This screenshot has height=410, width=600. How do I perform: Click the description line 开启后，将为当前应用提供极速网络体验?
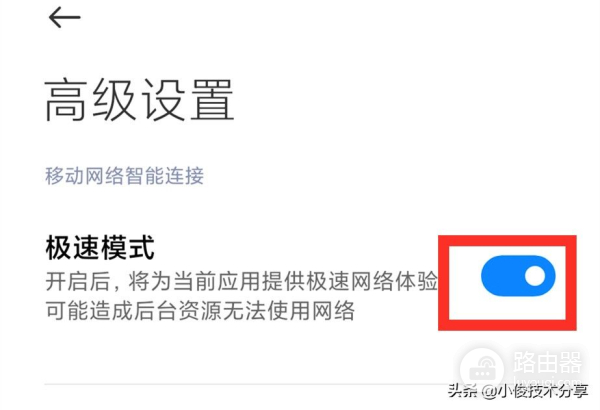tap(241, 281)
